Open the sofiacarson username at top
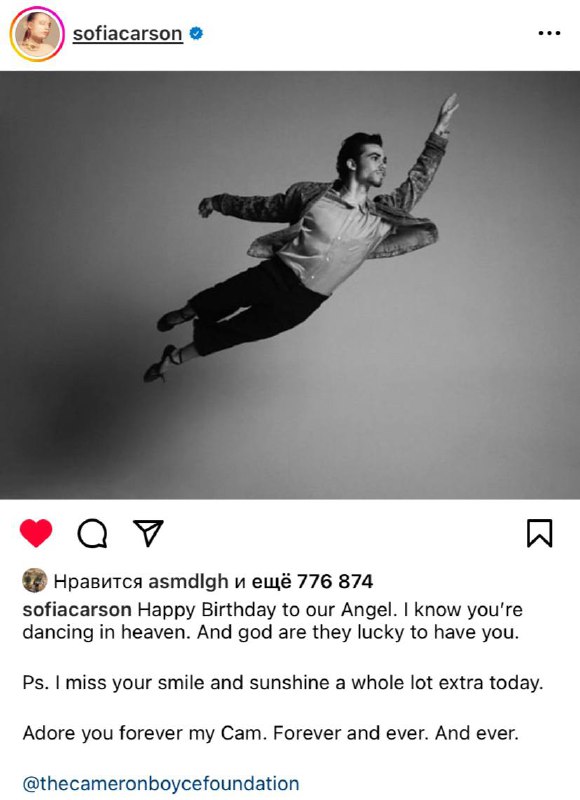This screenshot has height=800, width=580. tap(128, 34)
